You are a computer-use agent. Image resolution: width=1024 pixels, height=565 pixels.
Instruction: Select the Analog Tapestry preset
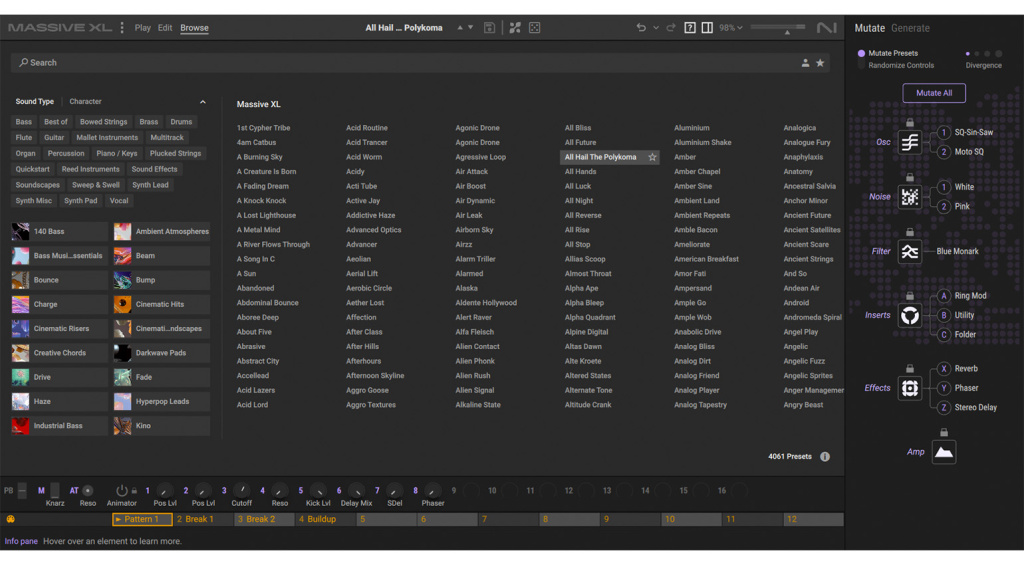(700, 405)
